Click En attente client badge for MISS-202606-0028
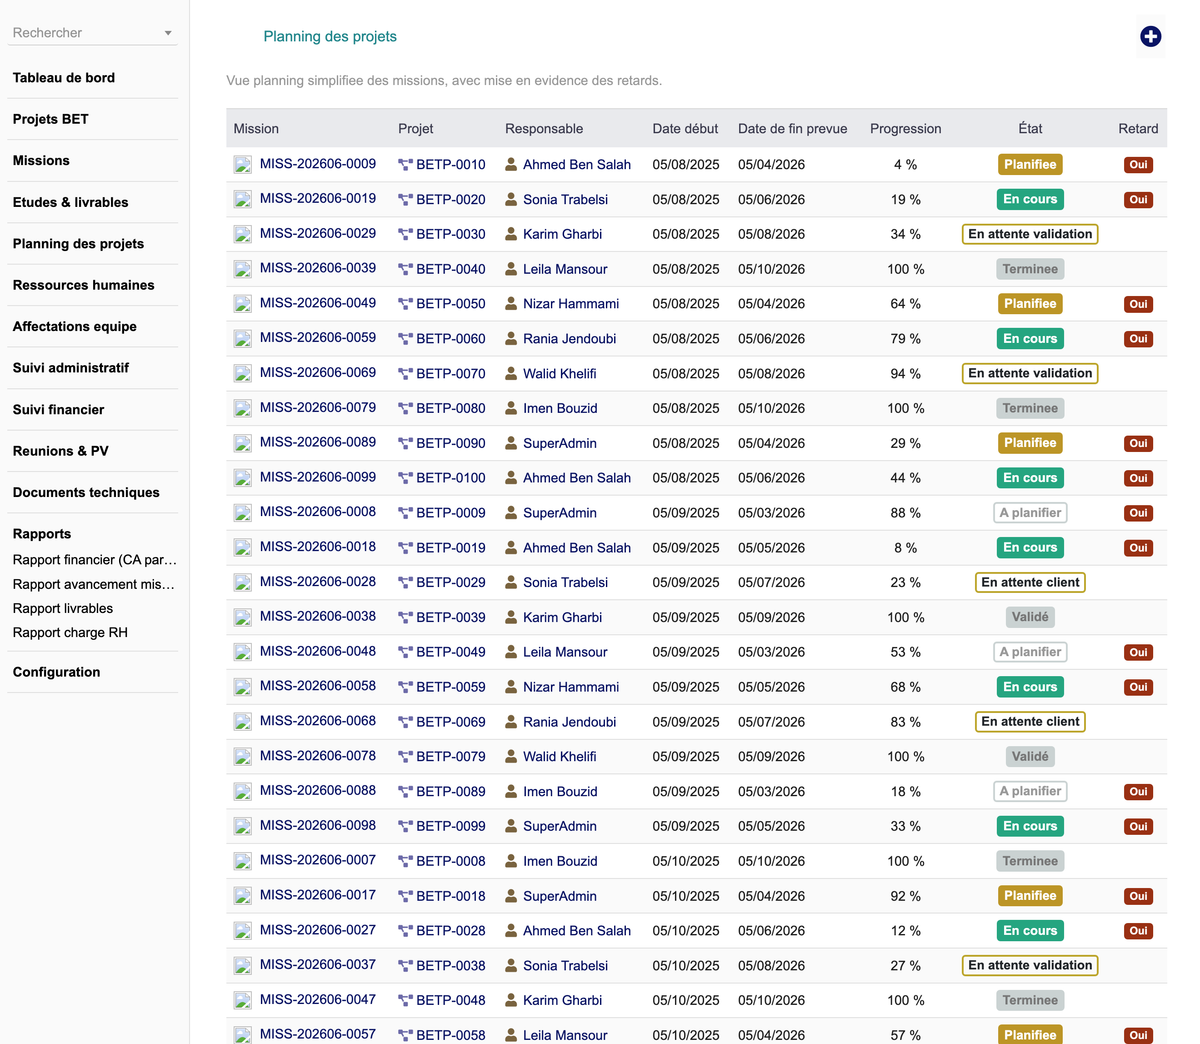 (1030, 583)
